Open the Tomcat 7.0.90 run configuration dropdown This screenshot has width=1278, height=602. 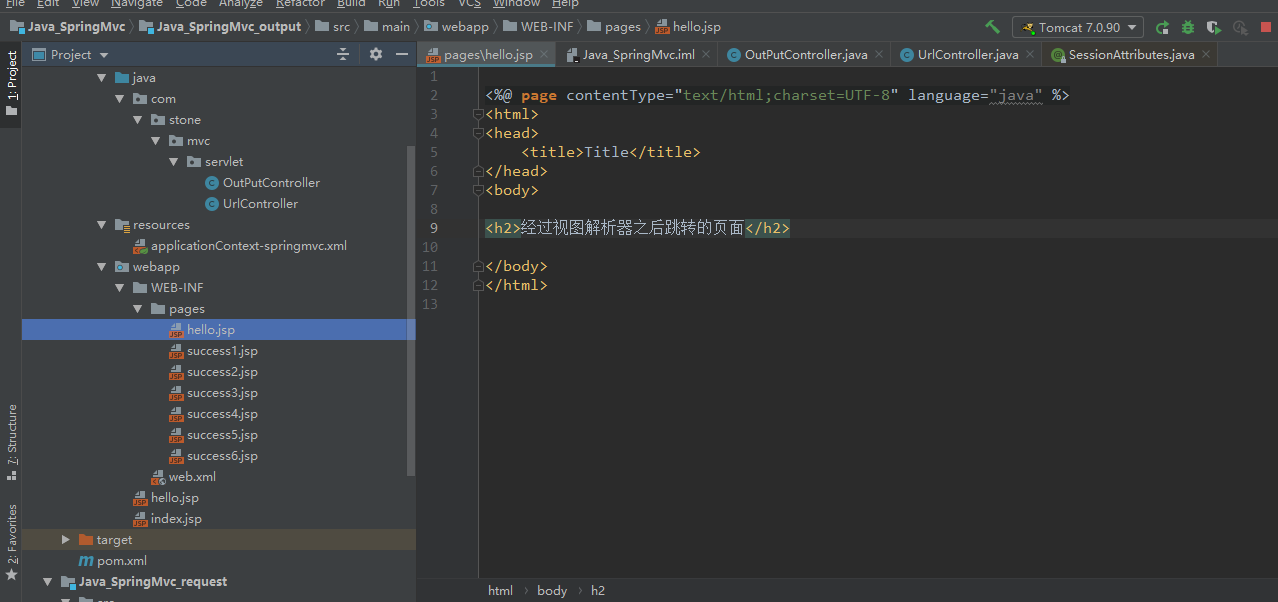(x=1078, y=27)
